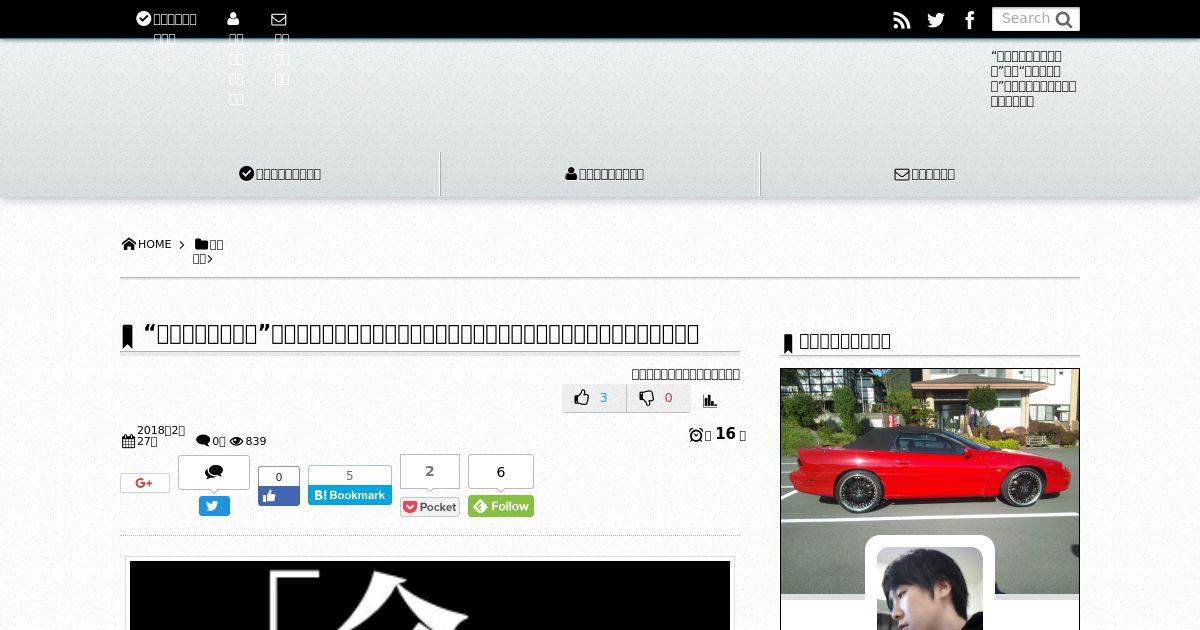Click the eye views icon beside 839

point(237,441)
